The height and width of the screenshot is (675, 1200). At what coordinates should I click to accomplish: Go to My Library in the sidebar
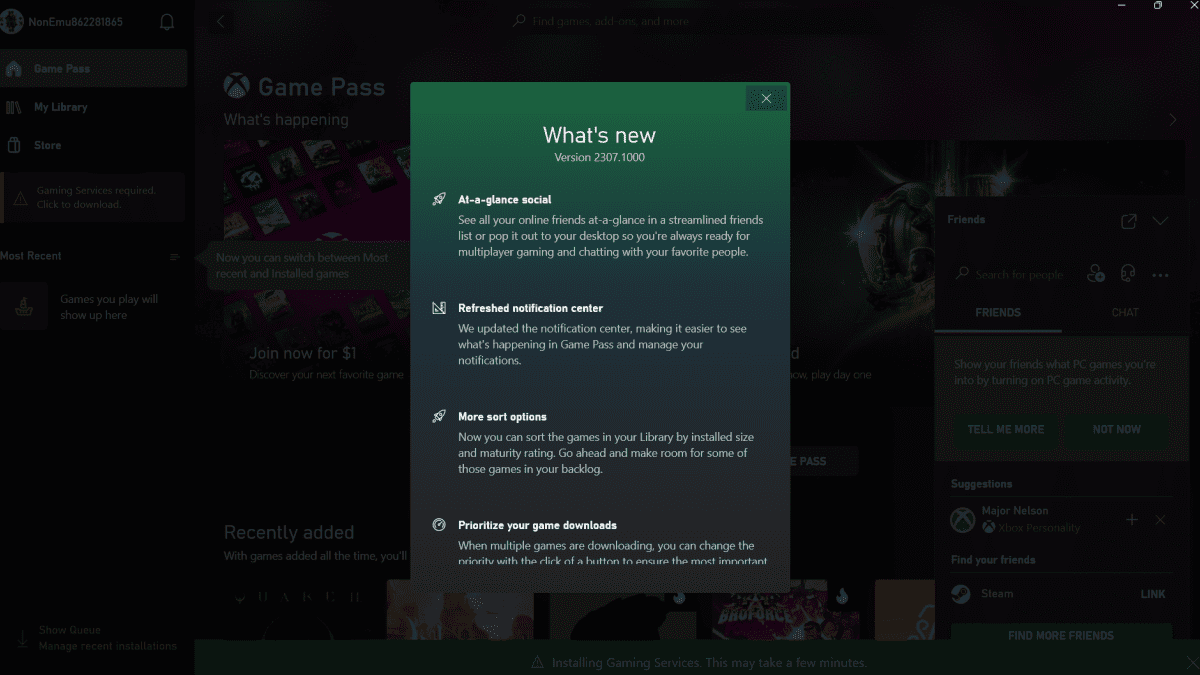coord(93,107)
